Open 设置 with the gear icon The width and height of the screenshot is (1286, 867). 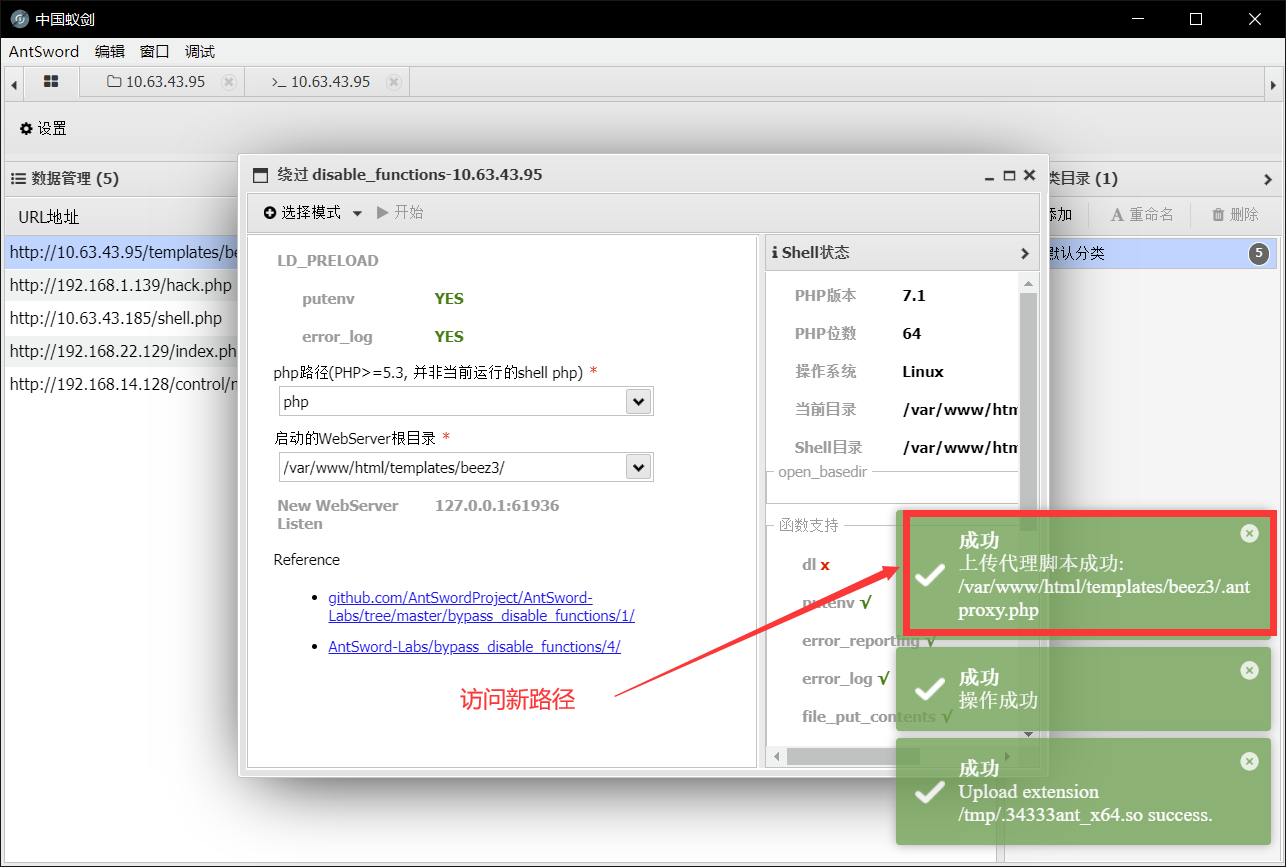[x=43, y=128]
